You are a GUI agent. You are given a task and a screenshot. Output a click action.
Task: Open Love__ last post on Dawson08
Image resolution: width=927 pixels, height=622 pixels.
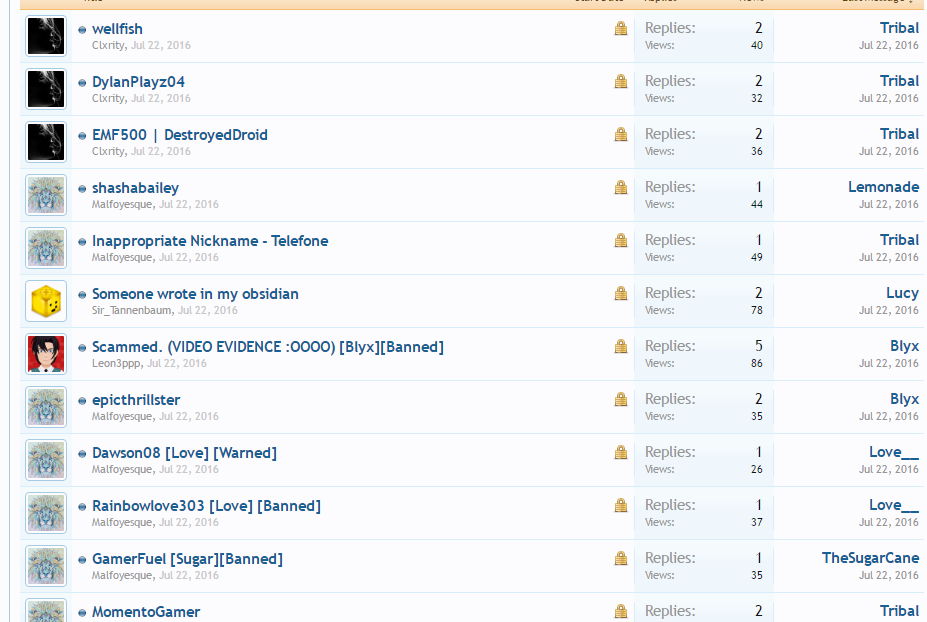(894, 452)
